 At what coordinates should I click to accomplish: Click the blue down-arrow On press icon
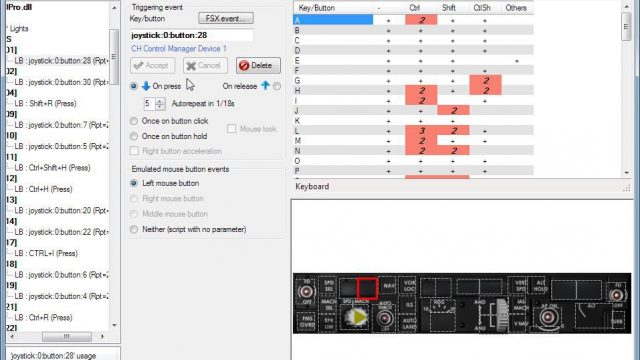point(146,86)
